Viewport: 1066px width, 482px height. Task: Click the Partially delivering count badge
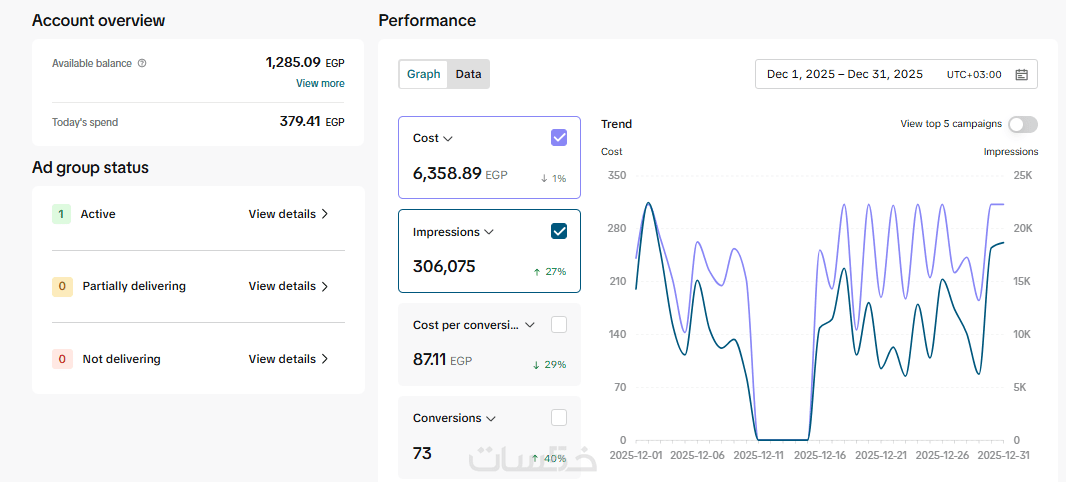[x=62, y=286]
